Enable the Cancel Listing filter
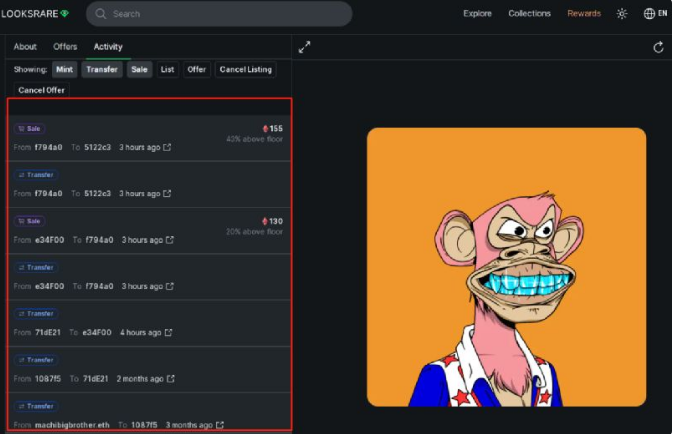673x434 pixels. click(246, 70)
